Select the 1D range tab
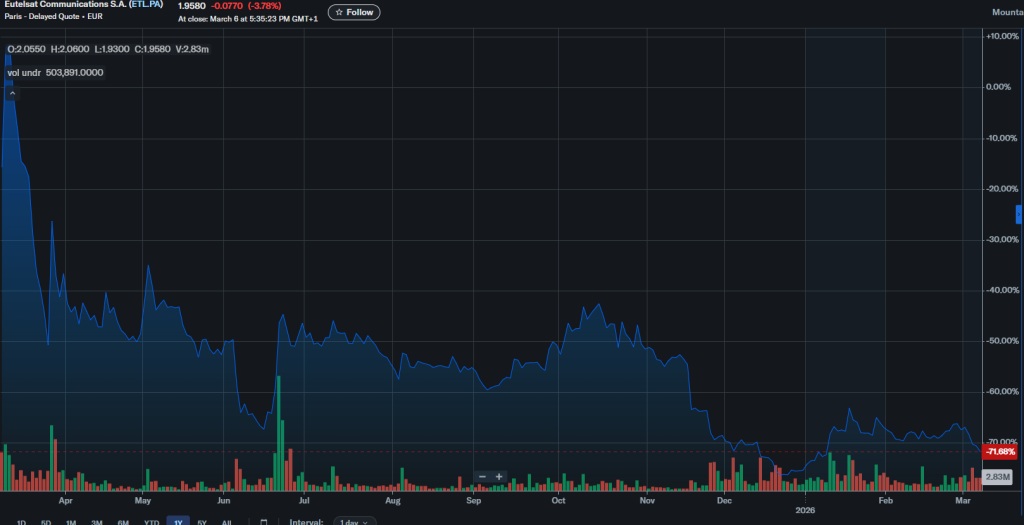Viewport: 1024px width, 525px height. (x=22, y=522)
